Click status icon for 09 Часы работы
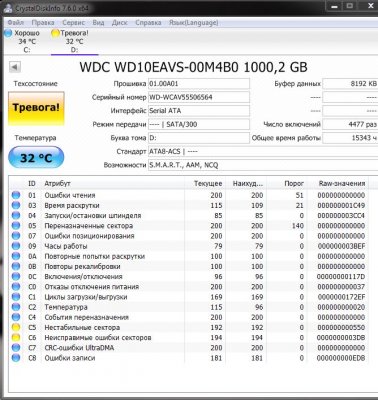378x400 pixels. (x=16, y=246)
